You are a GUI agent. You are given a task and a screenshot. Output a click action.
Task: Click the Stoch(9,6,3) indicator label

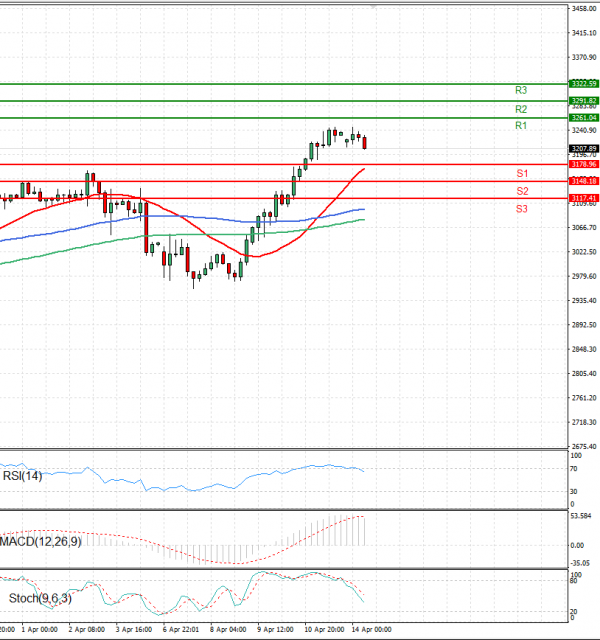coord(35,599)
